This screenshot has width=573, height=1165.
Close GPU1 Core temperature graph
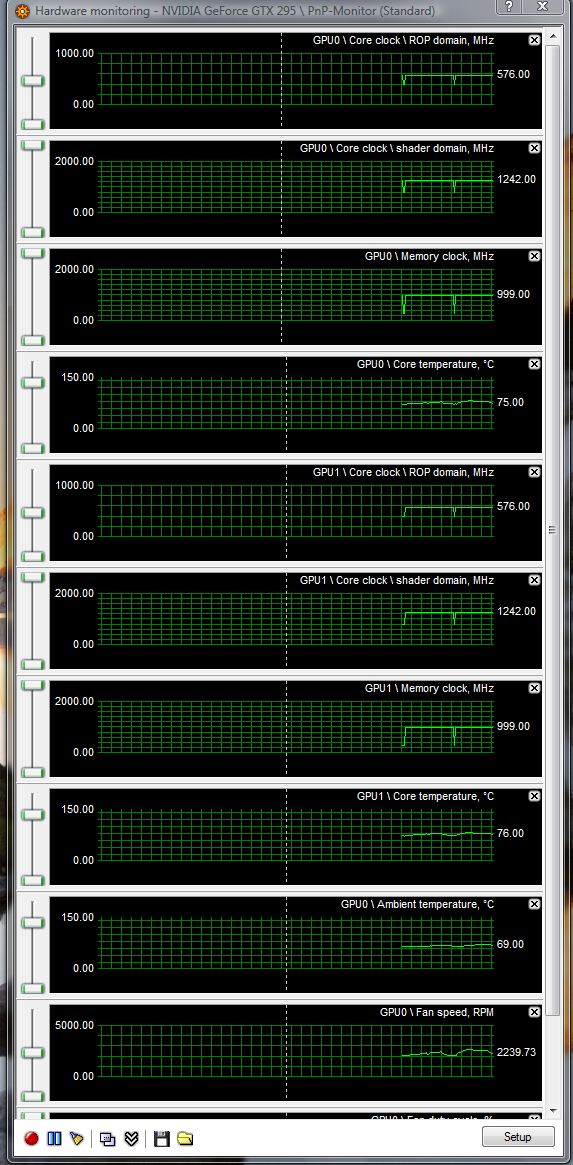[x=534, y=796]
